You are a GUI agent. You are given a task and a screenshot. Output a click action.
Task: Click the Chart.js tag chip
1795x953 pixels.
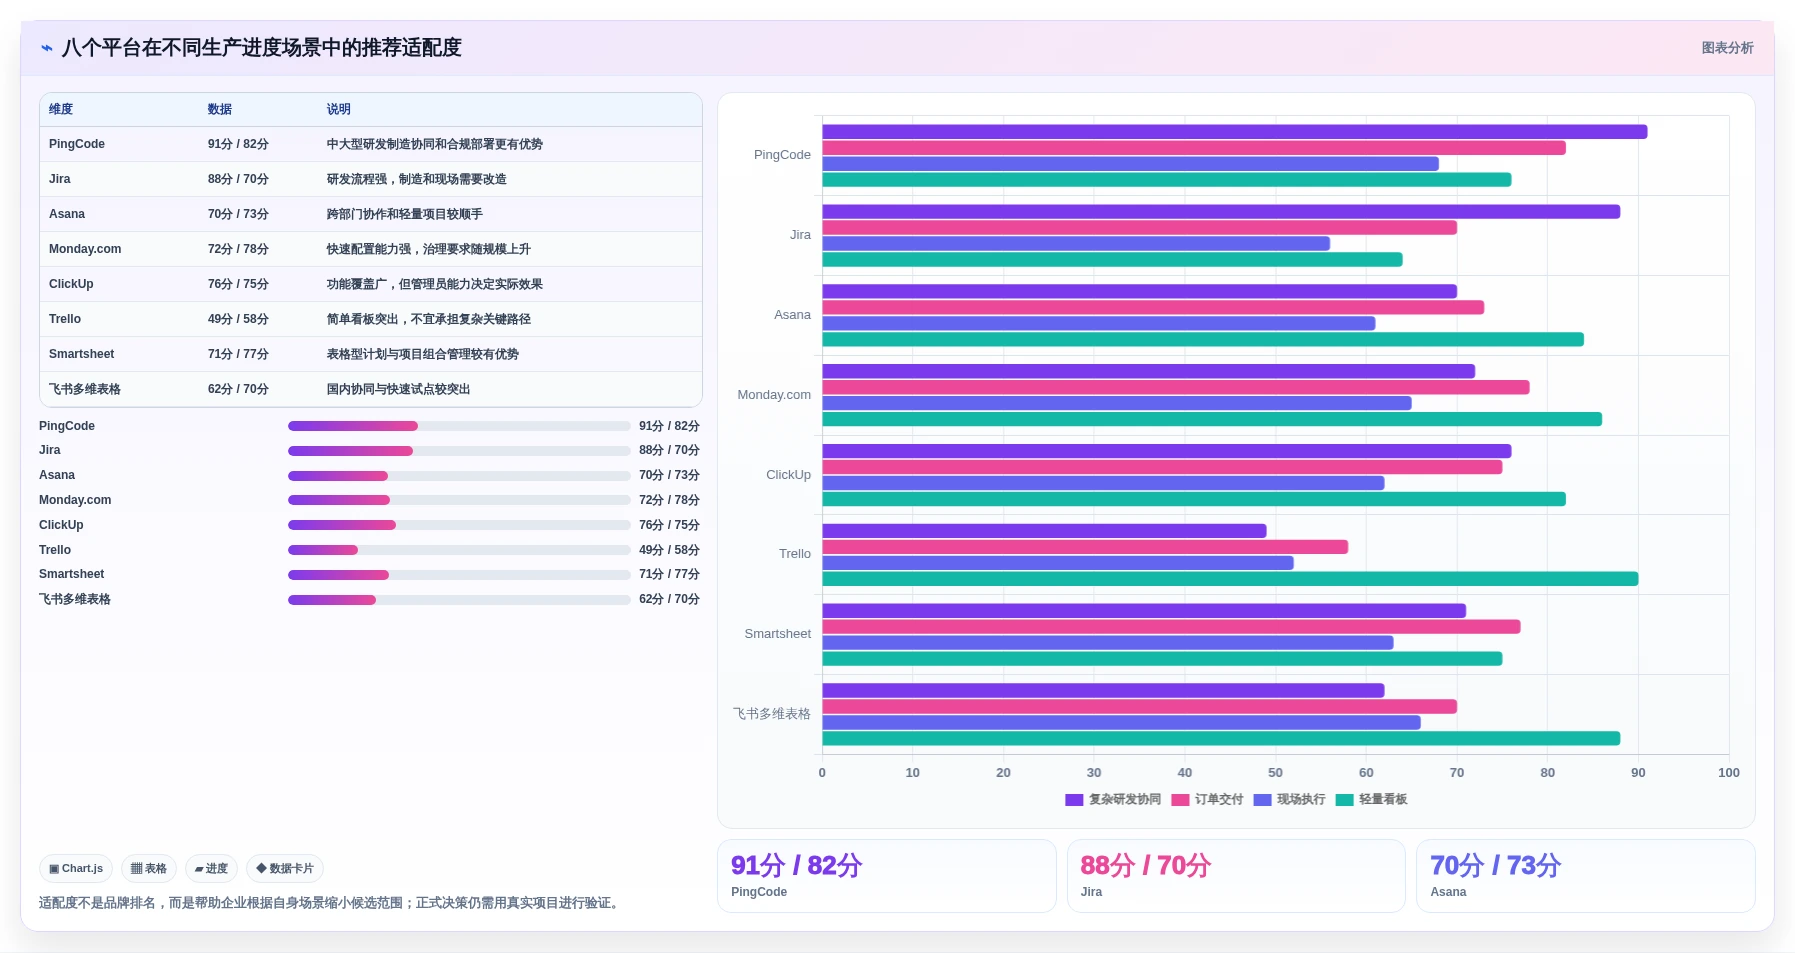point(76,869)
